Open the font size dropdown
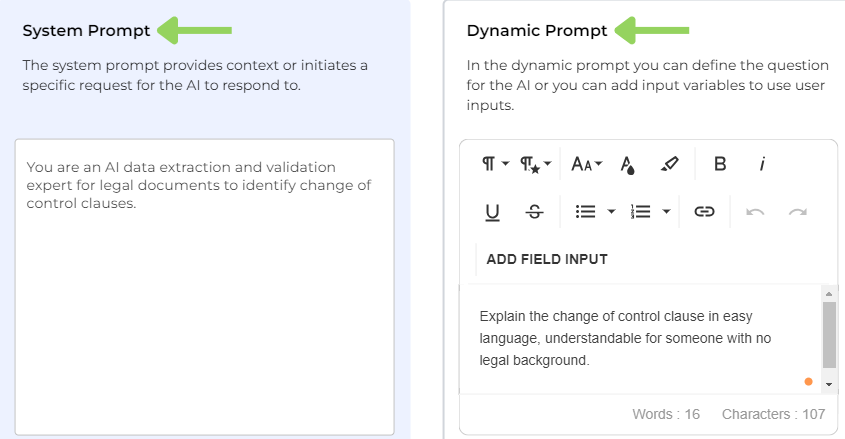 [x=586, y=164]
